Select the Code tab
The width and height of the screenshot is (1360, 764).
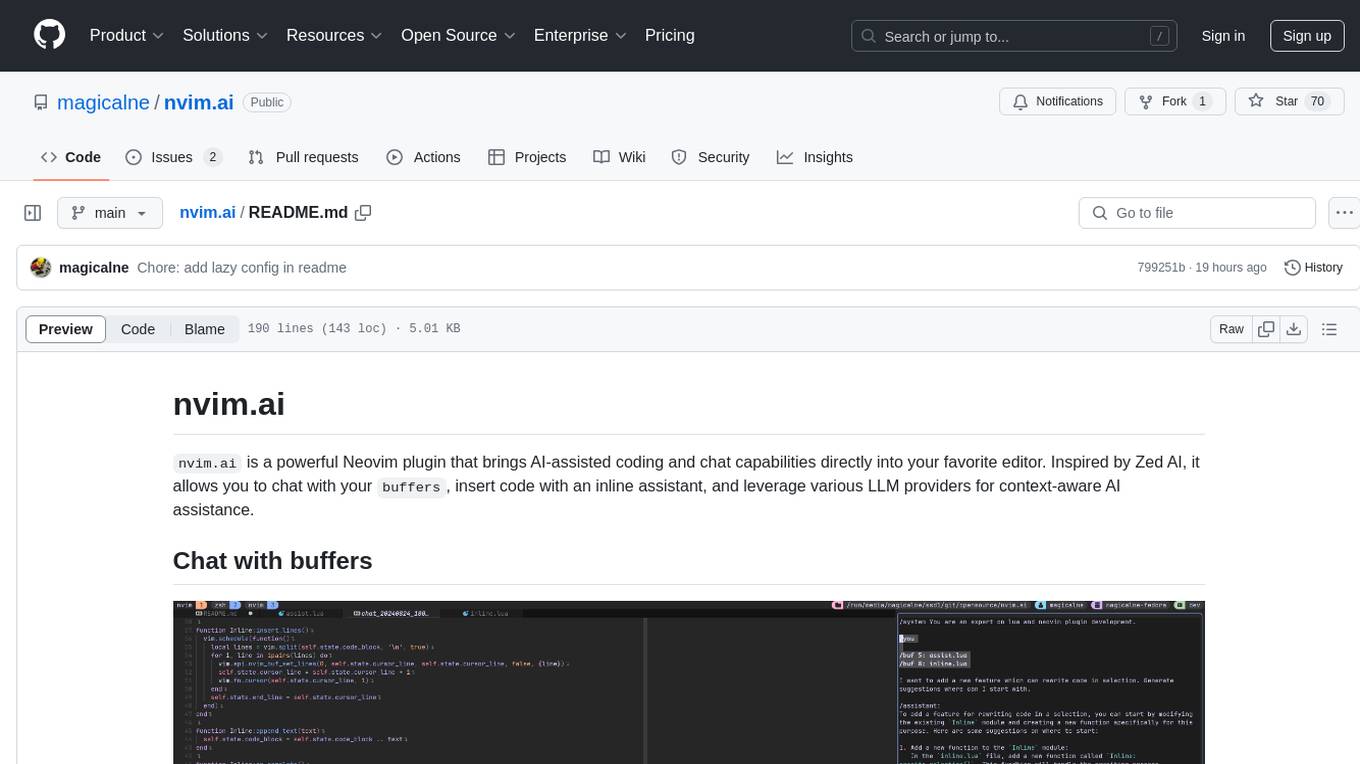pos(71,157)
